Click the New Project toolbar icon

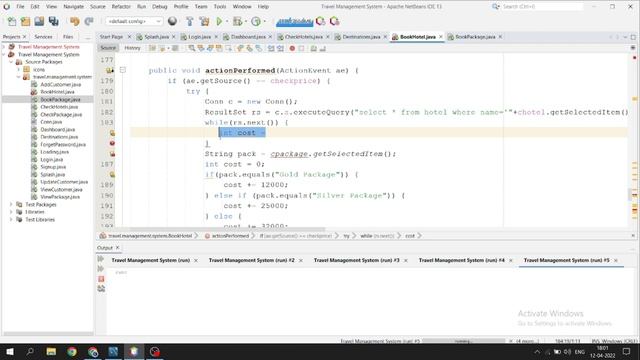pyautogui.click(x=25, y=21)
